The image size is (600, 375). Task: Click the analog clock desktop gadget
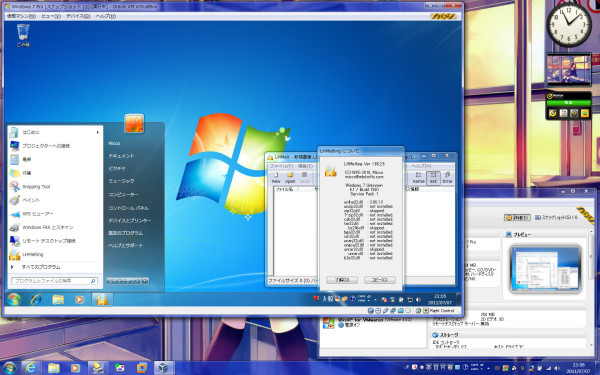click(569, 25)
